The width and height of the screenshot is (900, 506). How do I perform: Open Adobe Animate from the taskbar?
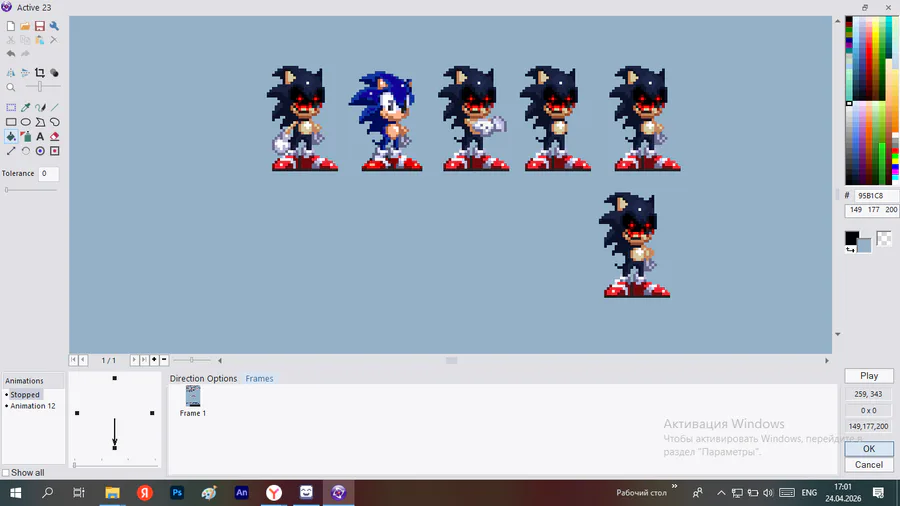pos(242,492)
